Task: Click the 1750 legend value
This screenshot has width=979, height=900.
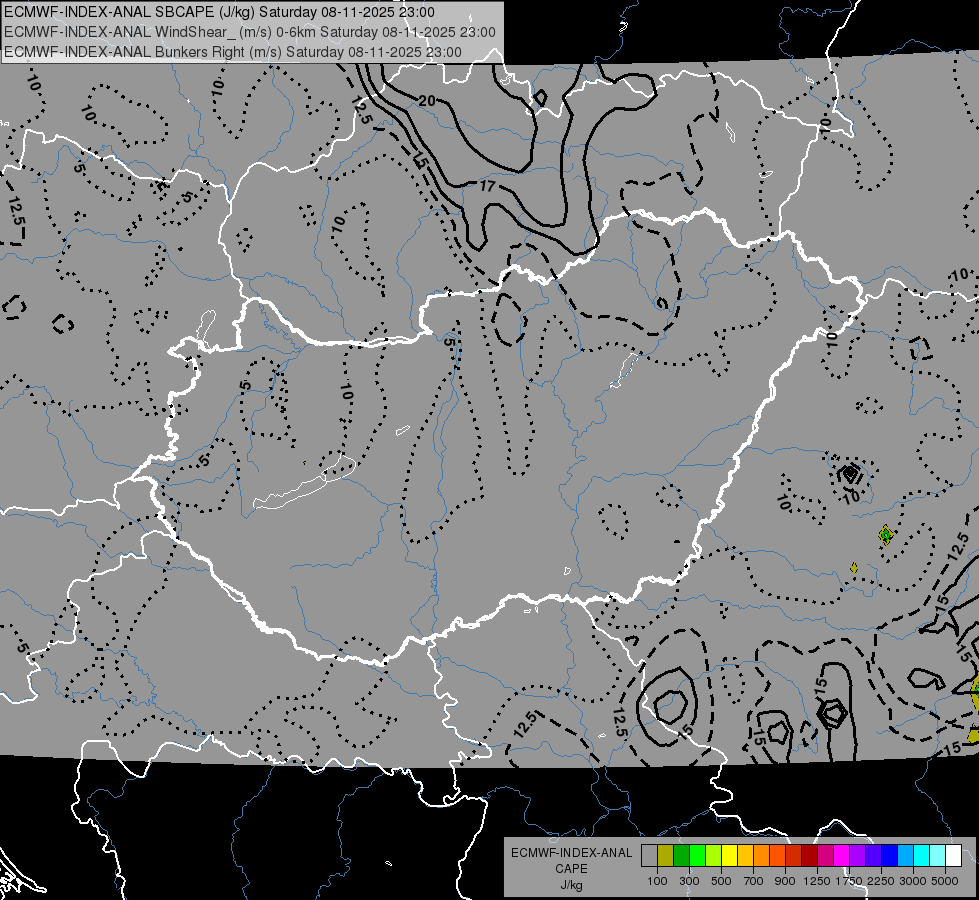Action: pyautogui.click(x=849, y=881)
